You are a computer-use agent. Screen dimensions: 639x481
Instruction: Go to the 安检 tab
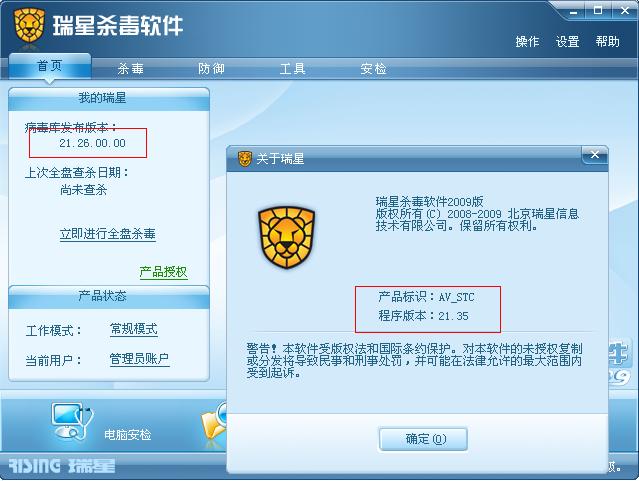(373, 68)
